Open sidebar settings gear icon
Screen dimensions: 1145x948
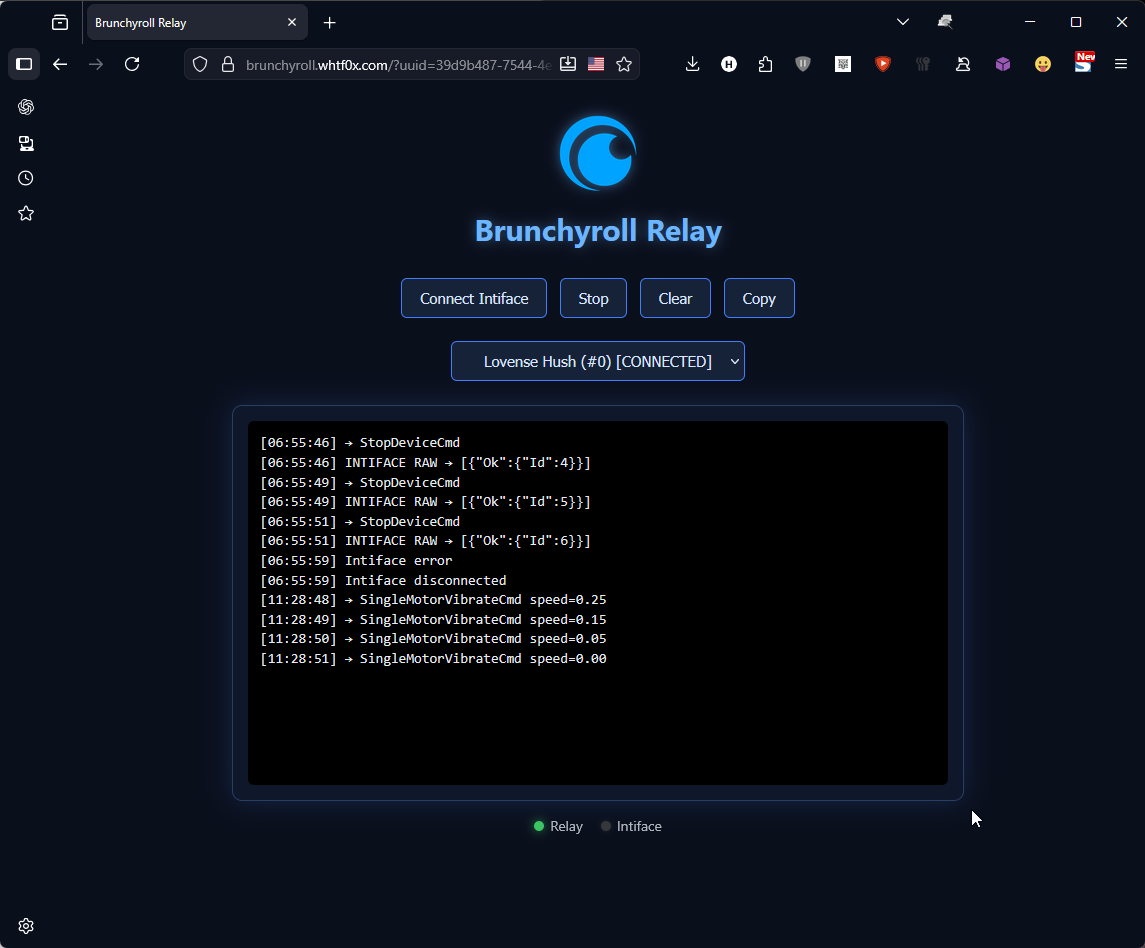[26, 926]
